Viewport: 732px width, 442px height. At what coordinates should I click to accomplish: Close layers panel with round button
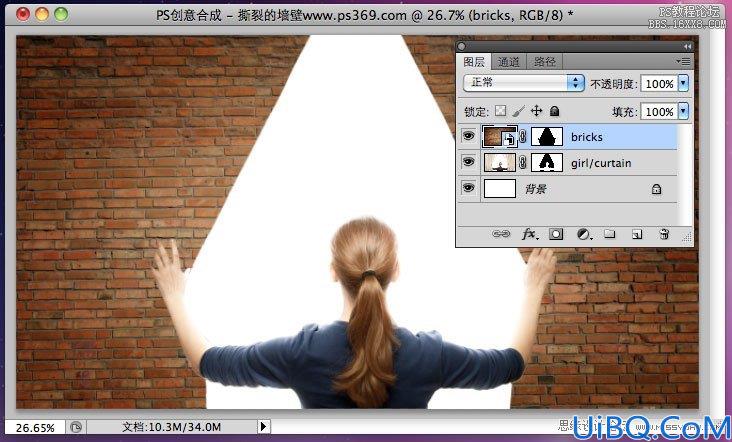[x=462, y=46]
